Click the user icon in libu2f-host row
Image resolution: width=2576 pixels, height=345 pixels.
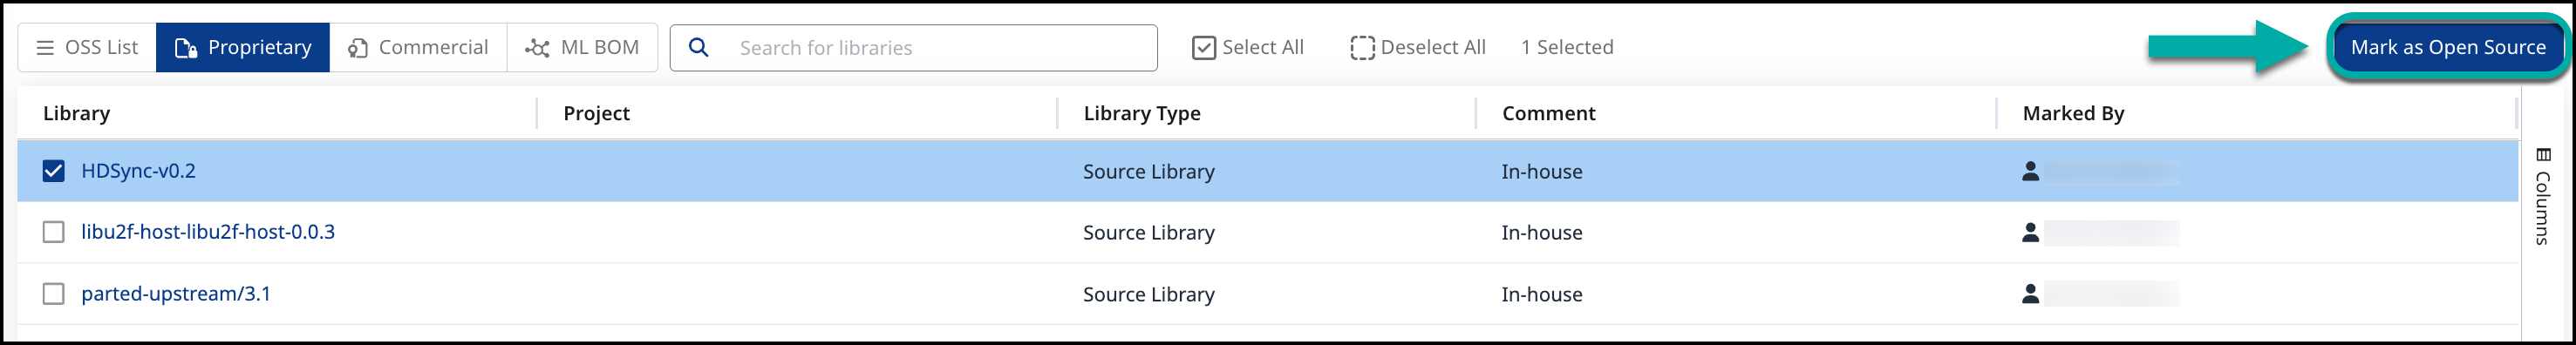2030,232
